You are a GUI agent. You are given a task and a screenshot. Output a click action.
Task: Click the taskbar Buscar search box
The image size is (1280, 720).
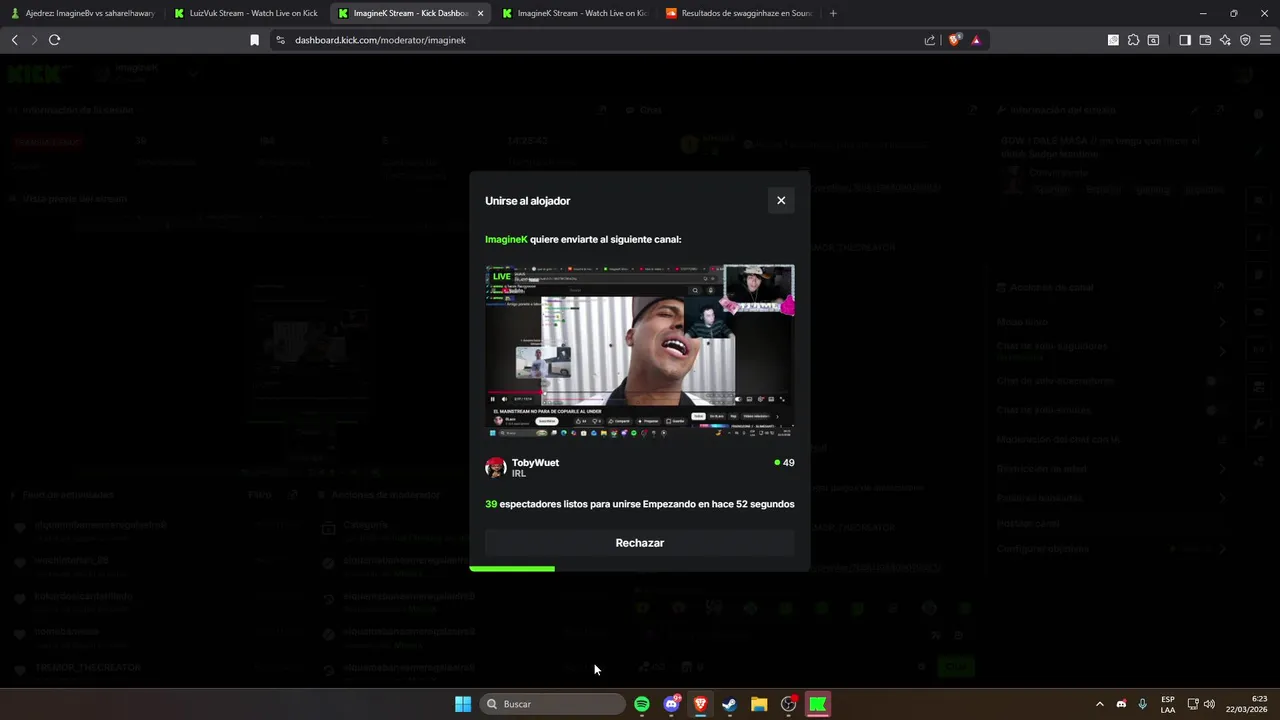[553, 704]
